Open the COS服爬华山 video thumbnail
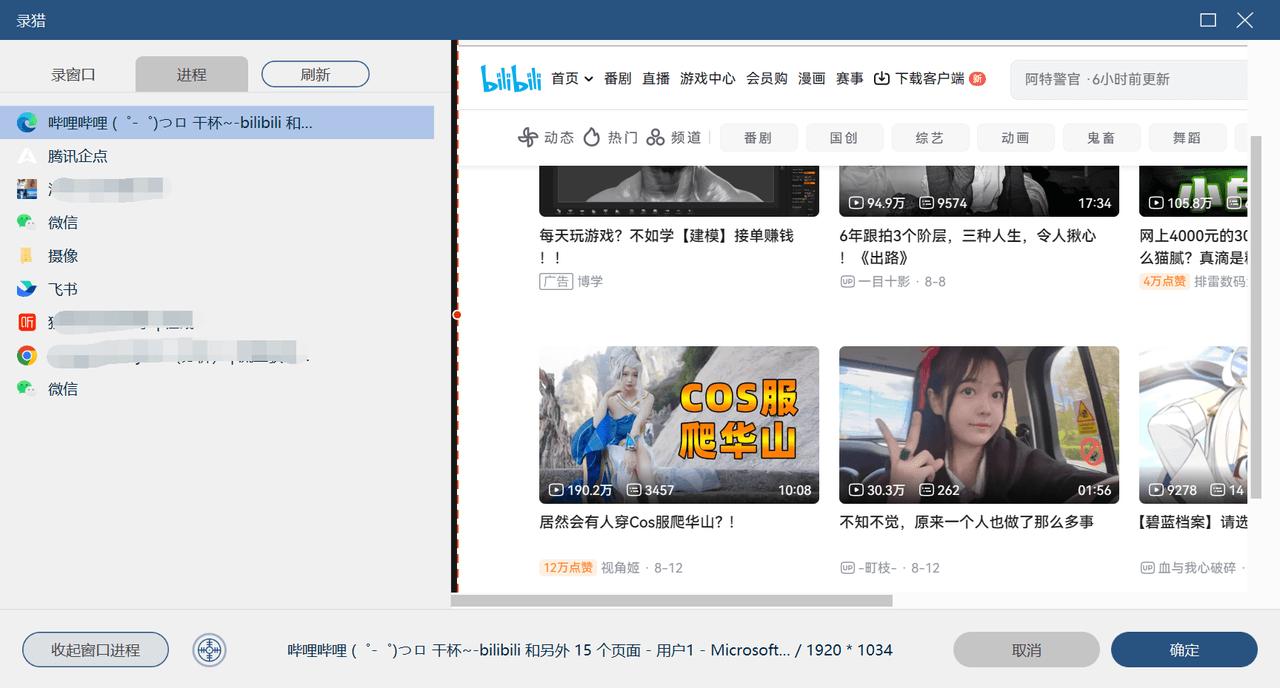1280x688 pixels. pyautogui.click(x=679, y=424)
